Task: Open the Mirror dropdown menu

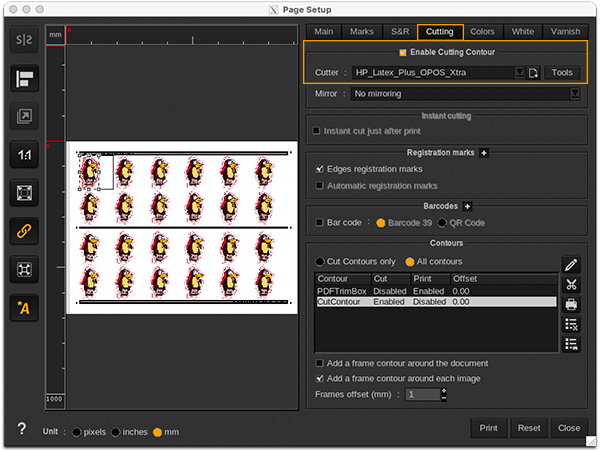Action: [574, 94]
